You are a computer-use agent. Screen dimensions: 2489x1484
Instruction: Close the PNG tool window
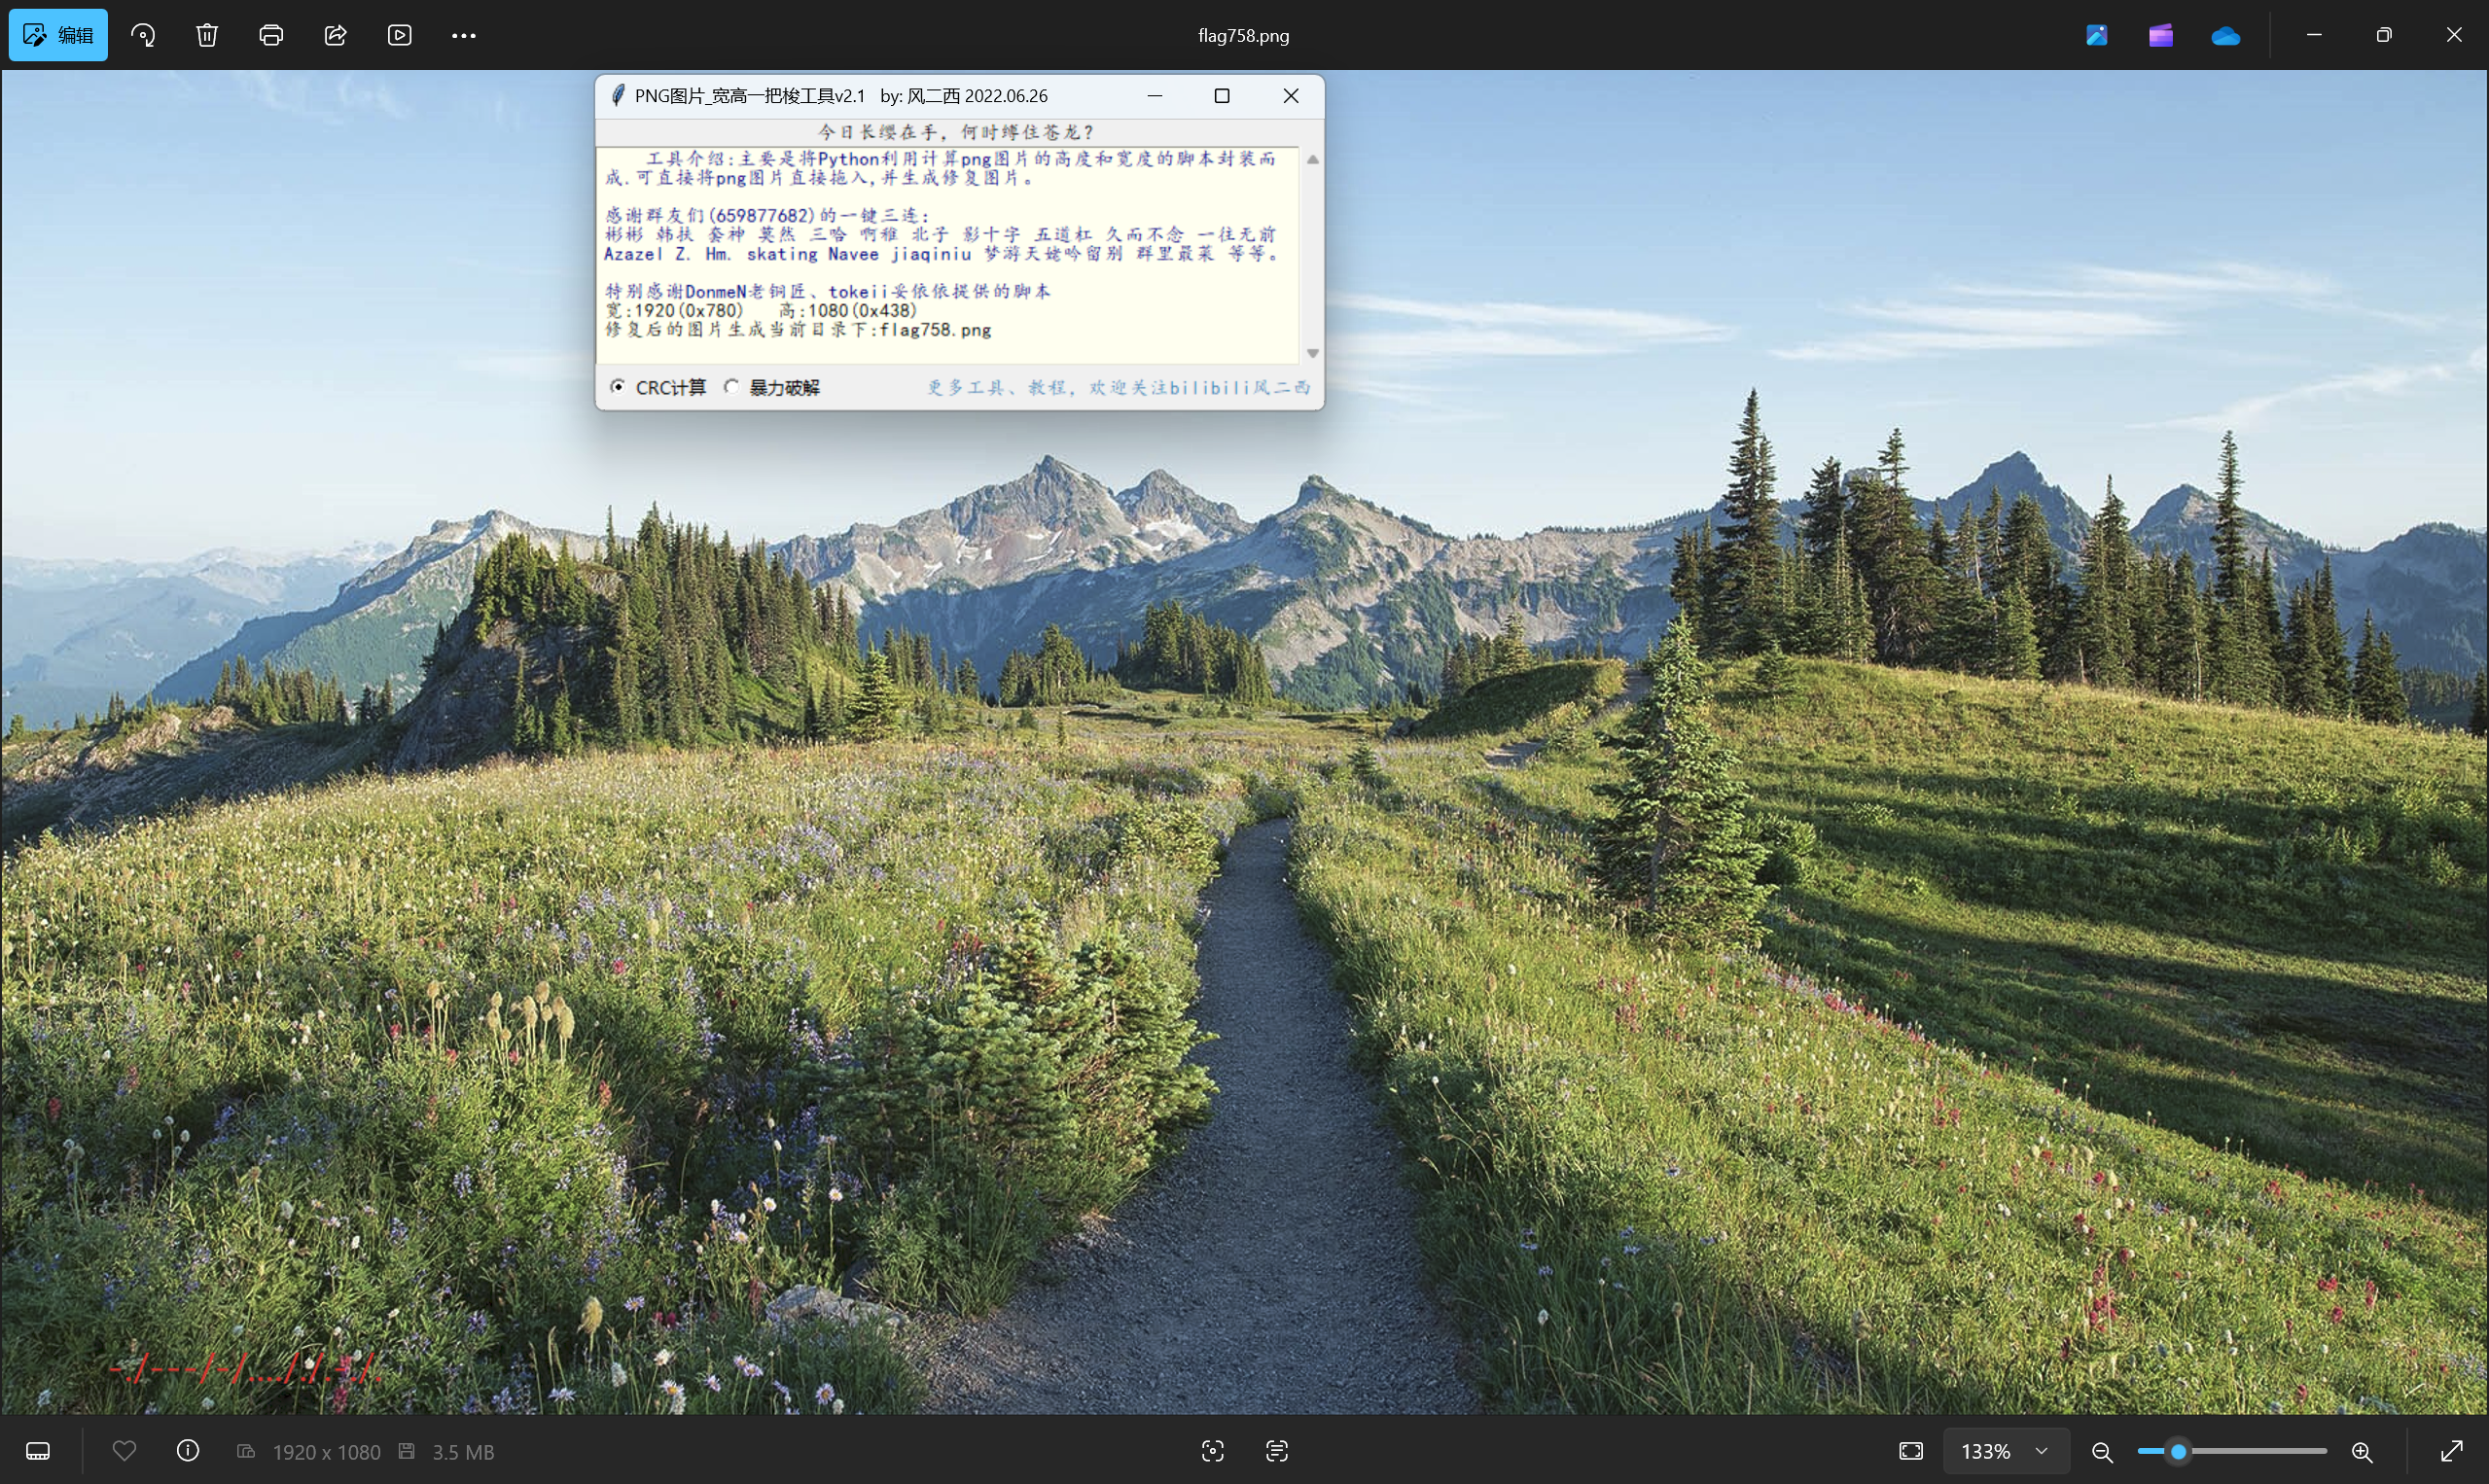(x=1291, y=96)
